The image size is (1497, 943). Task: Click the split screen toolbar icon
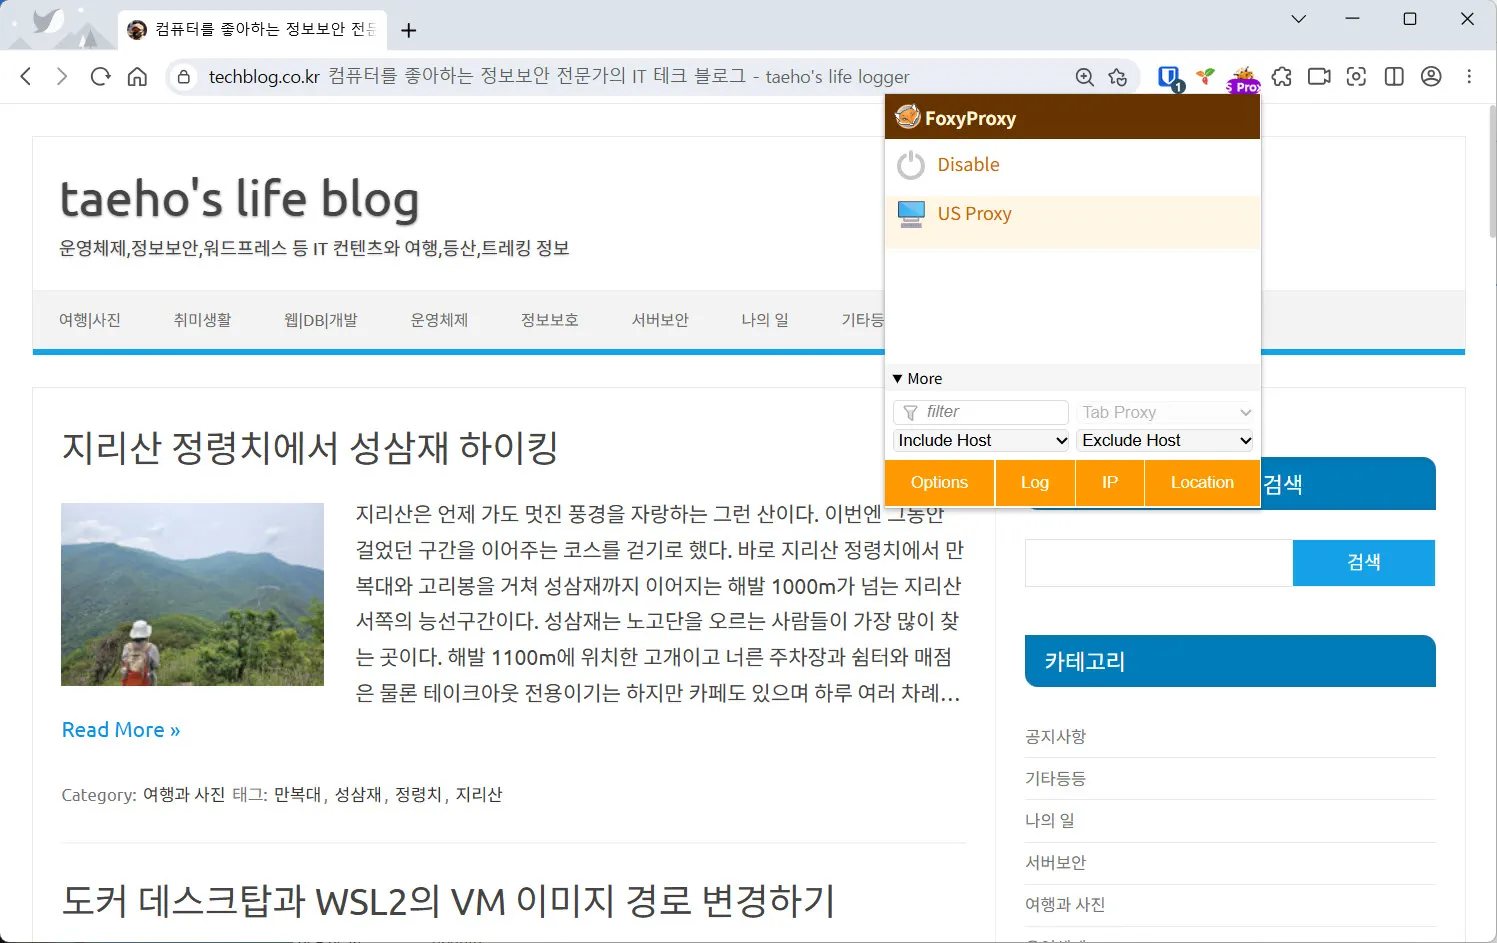coord(1393,76)
